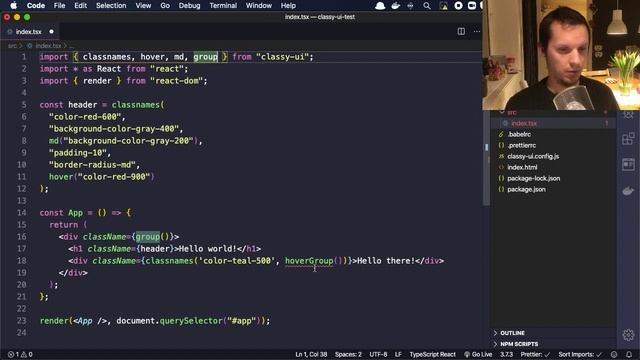Open .prettierrc in the explorer
Viewport: 640px width, 360px height.
coord(522,145)
